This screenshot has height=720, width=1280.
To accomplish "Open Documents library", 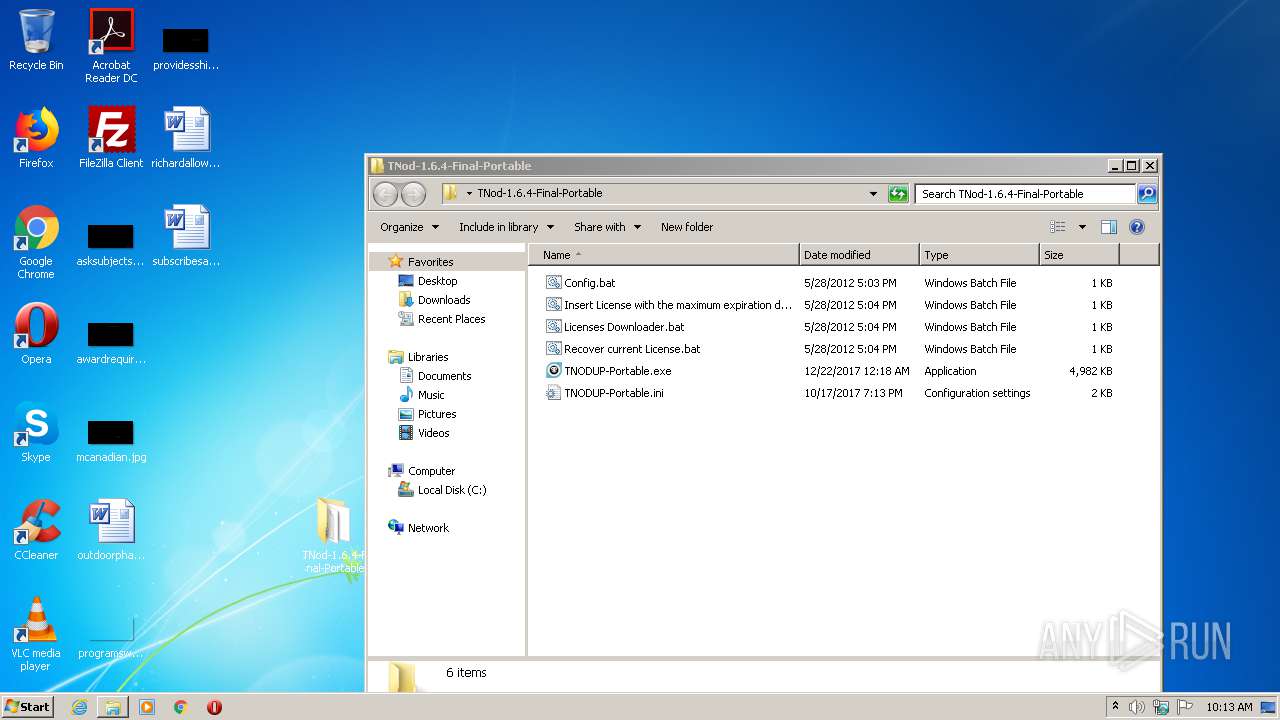I will [444, 376].
